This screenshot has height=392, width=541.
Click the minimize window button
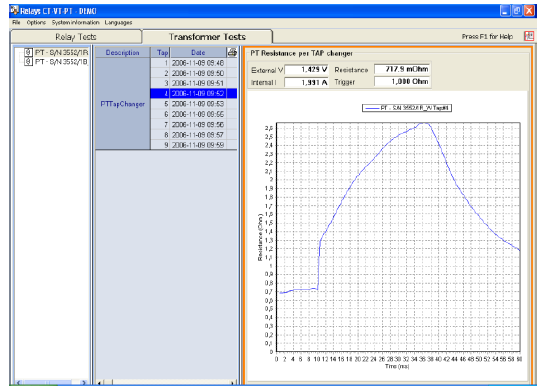505,11
